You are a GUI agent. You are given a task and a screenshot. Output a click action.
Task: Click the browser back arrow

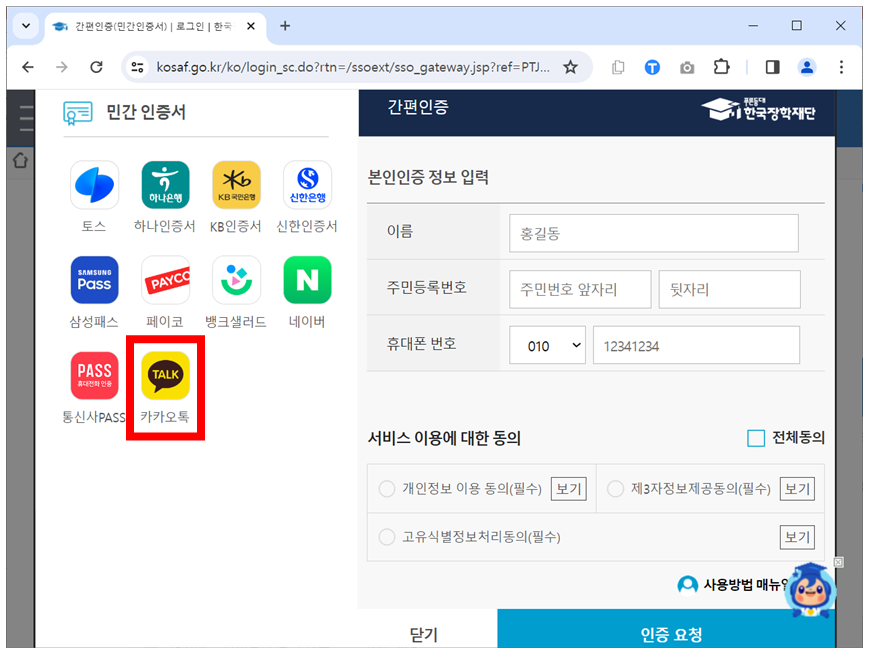(28, 67)
